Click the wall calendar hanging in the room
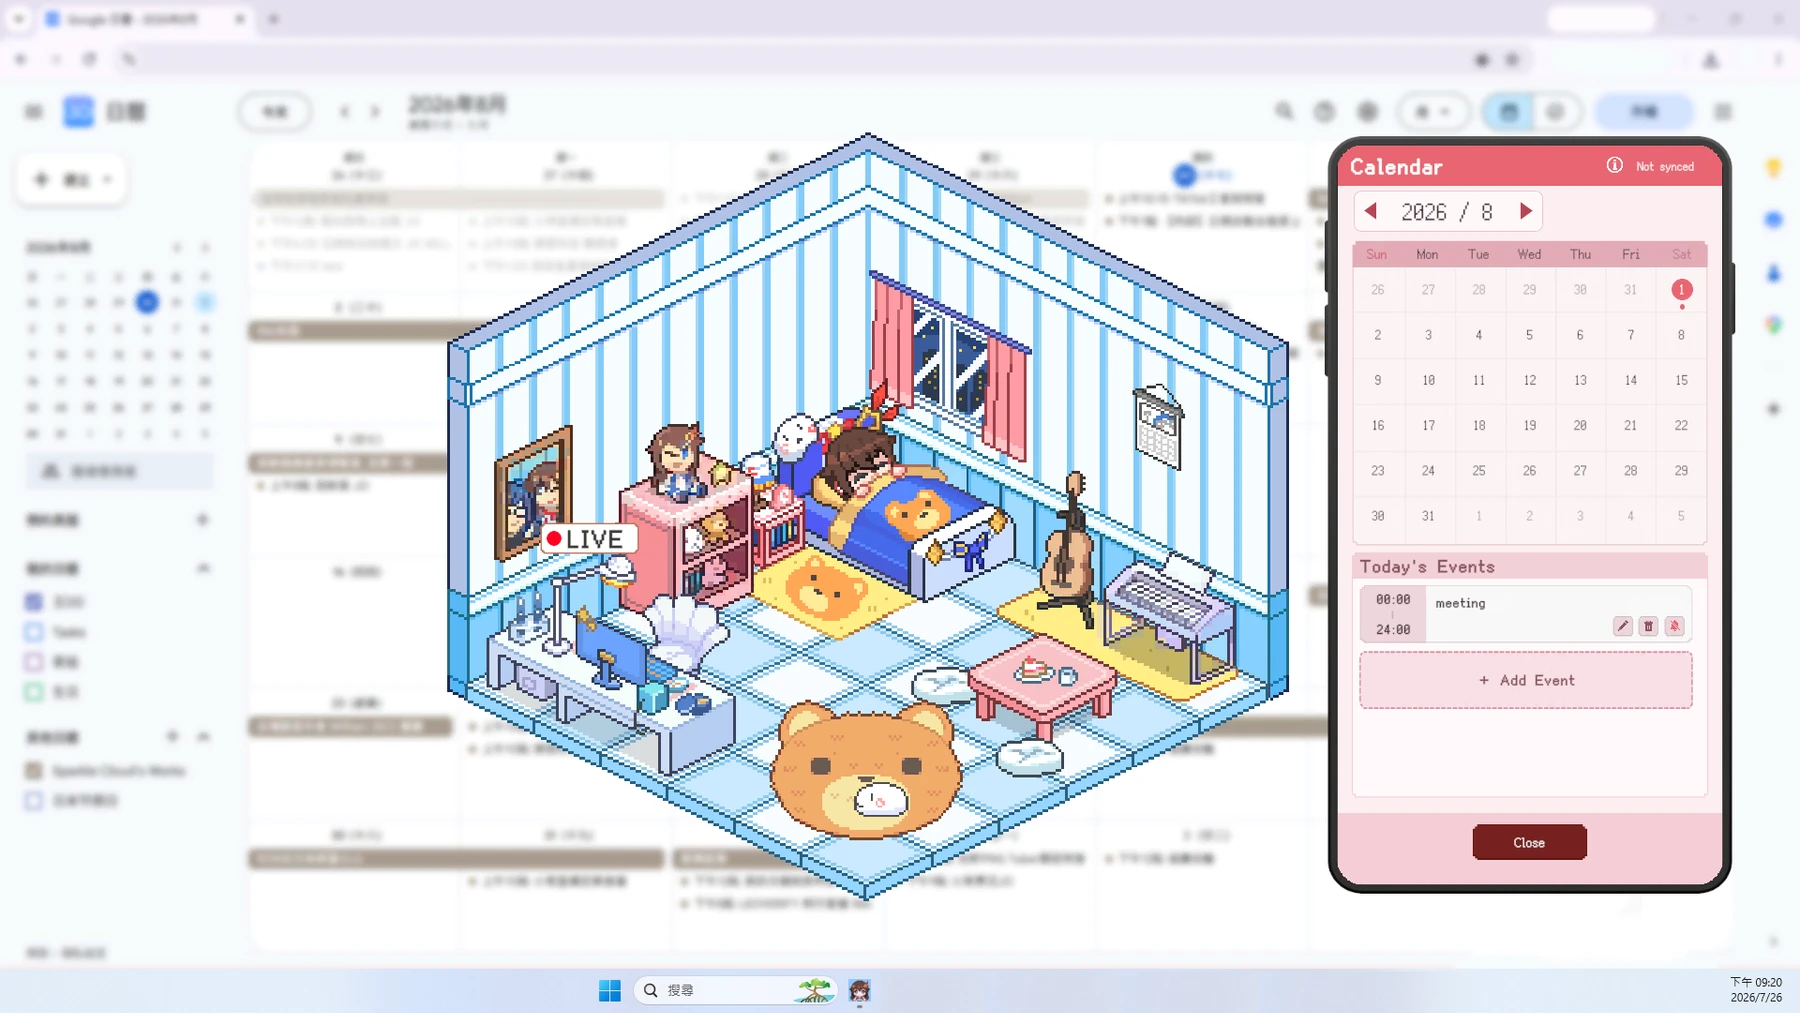 coord(1158,427)
